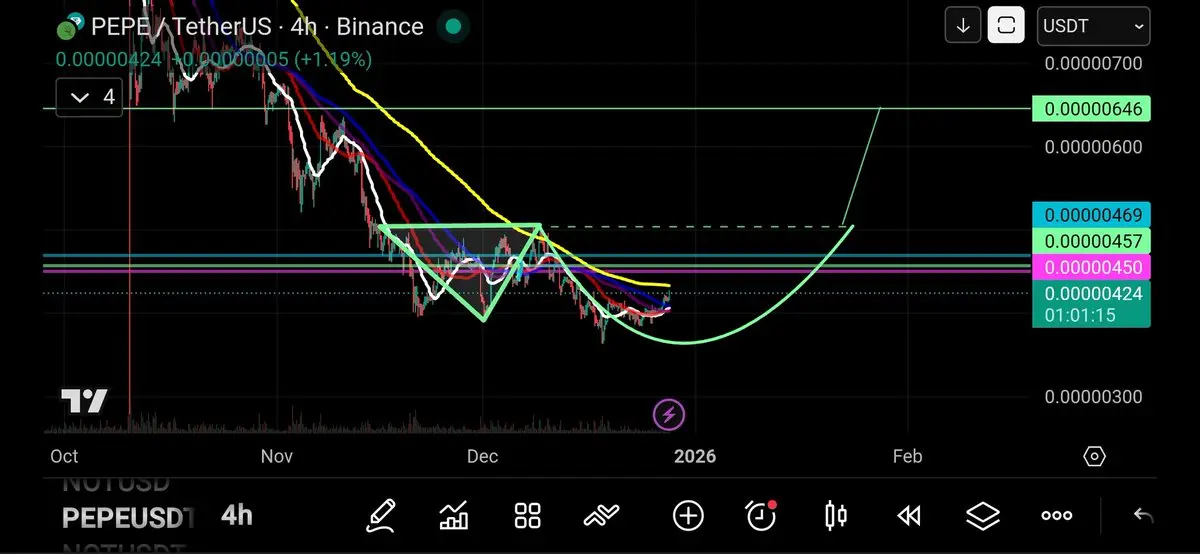
Task: Open the PEPEUSDT symbol selector
Action: pos(129,518)
